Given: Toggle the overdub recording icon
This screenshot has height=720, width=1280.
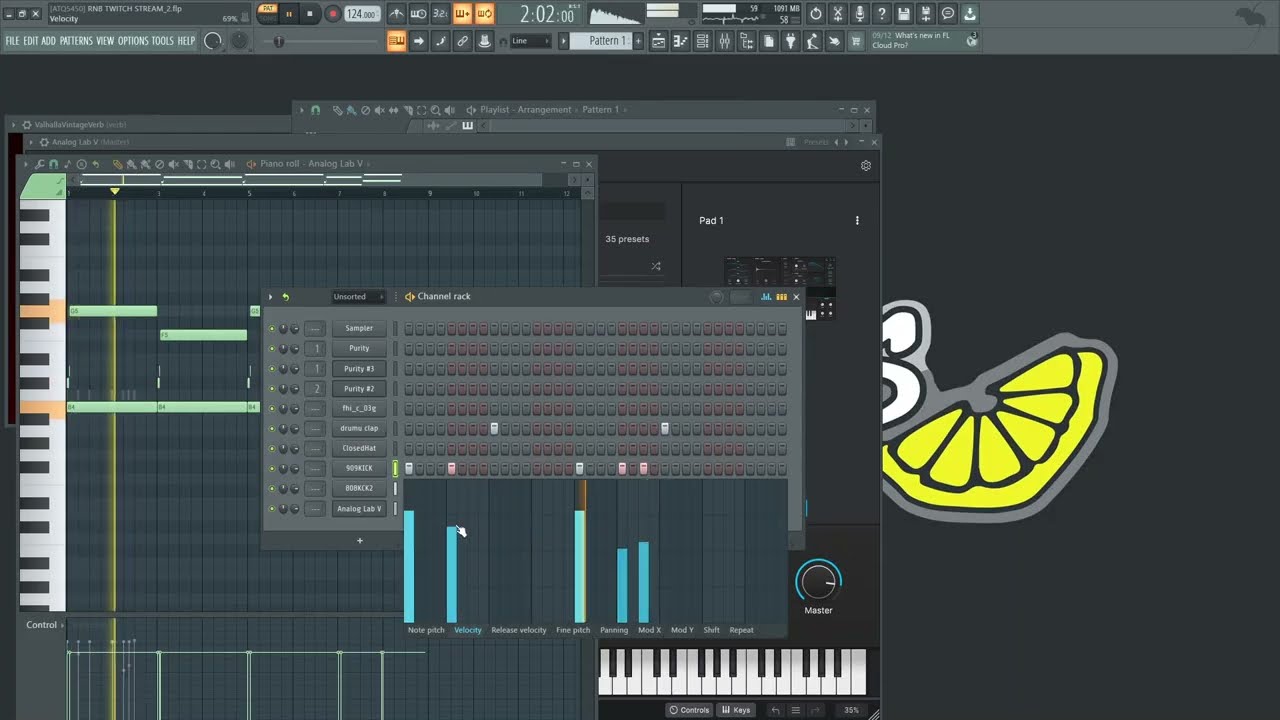Looking at the screenshot, I should (x=463, y=14).
